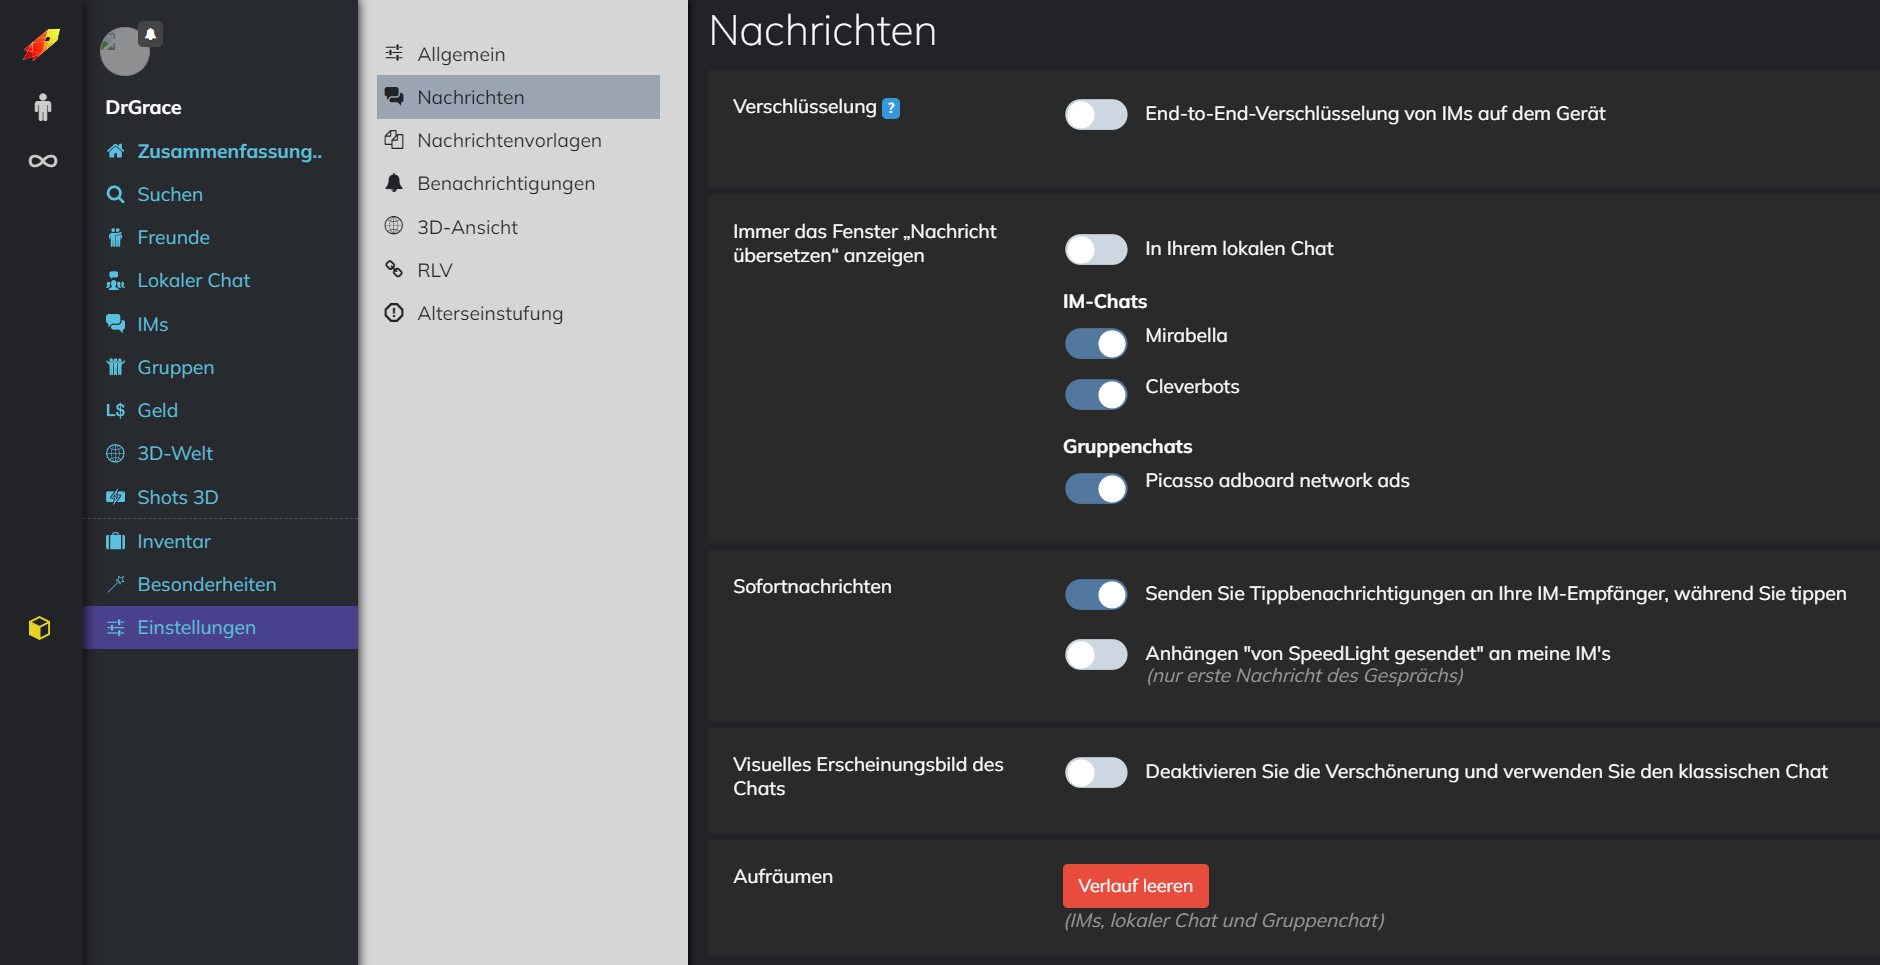Click the exclamation icon beside Alterseinstufung

point(394,313)
